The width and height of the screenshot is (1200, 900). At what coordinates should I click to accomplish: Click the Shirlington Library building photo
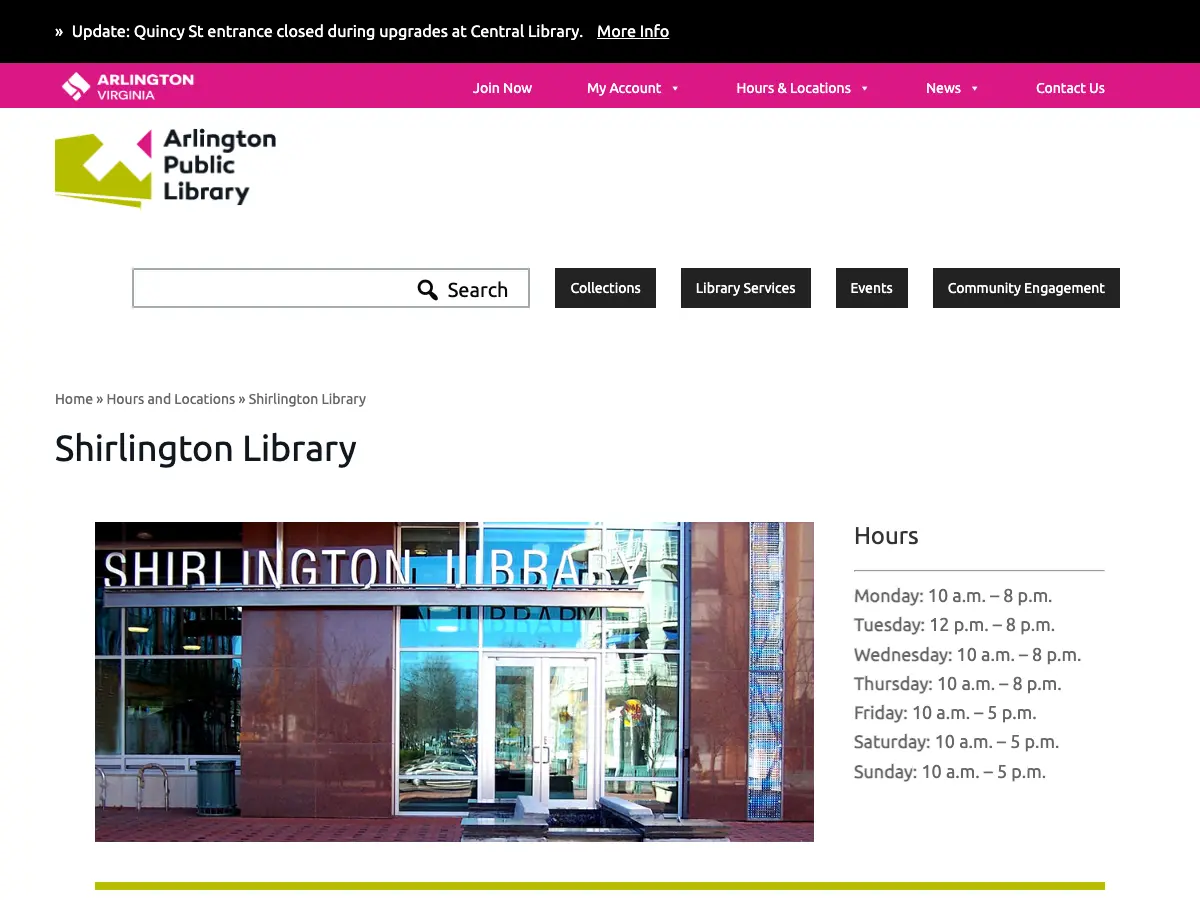(454, 682)
